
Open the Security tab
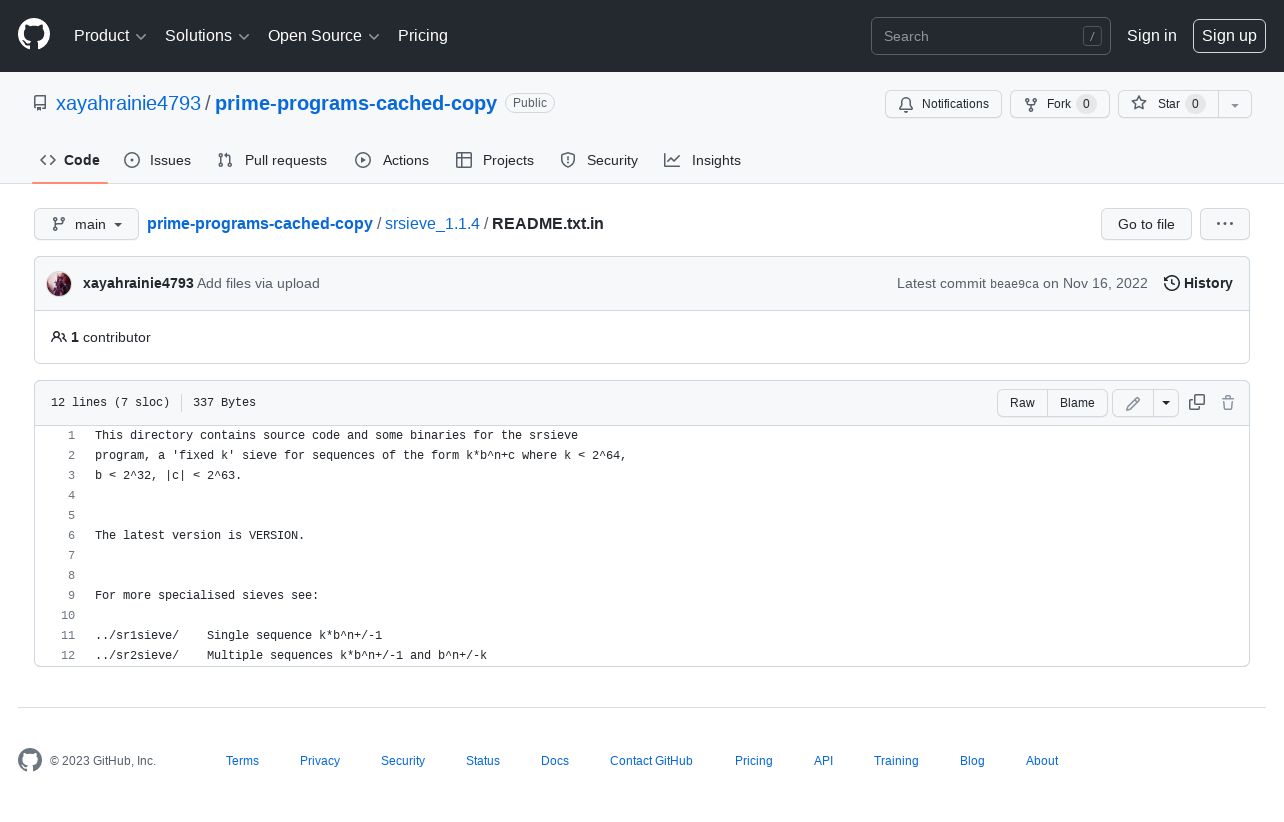pos(599,160)
